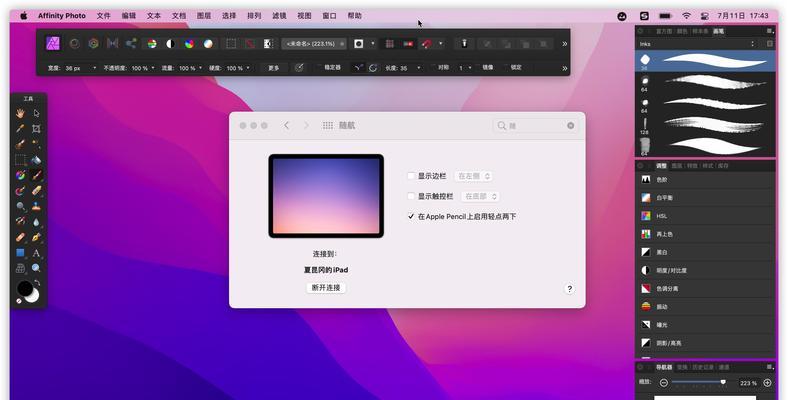This screenshot has height=400, width=788.
Task: Apply Auto Levels from toolbar
Action: [x=152, y=44]
